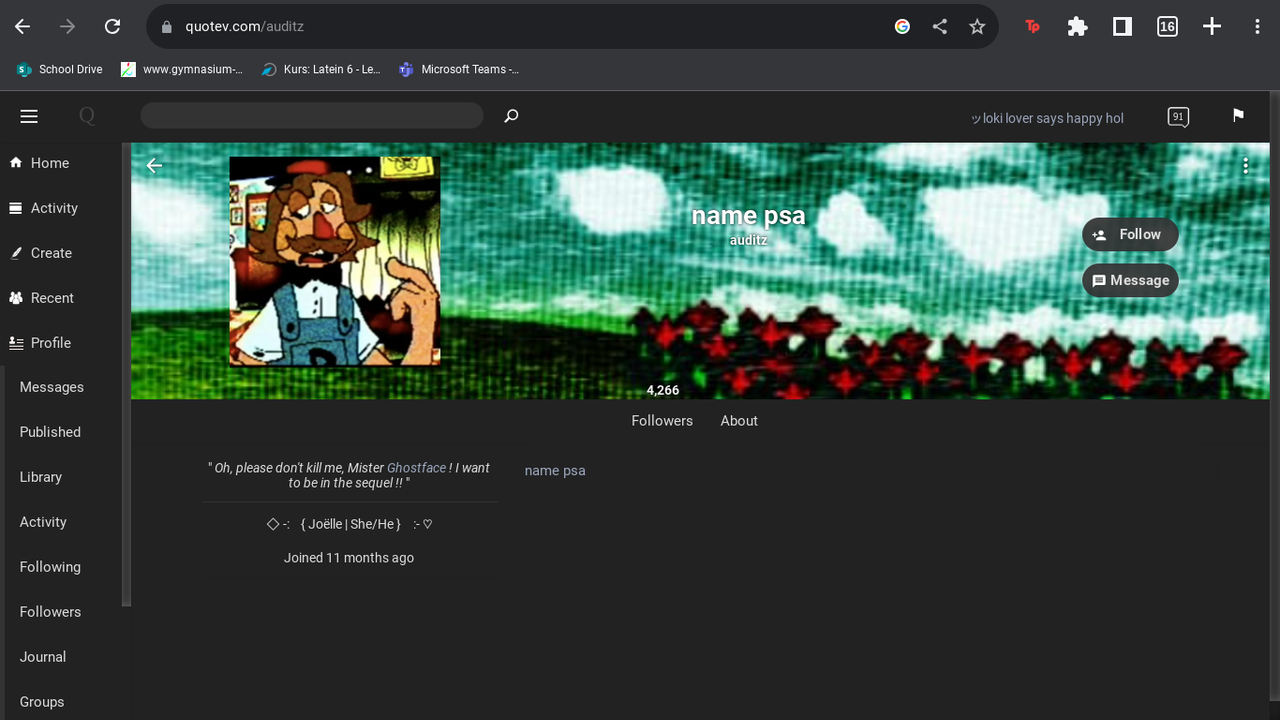Click the browser forward arrow
Screen dimensions: 1280x720
(x=67, y=27)
